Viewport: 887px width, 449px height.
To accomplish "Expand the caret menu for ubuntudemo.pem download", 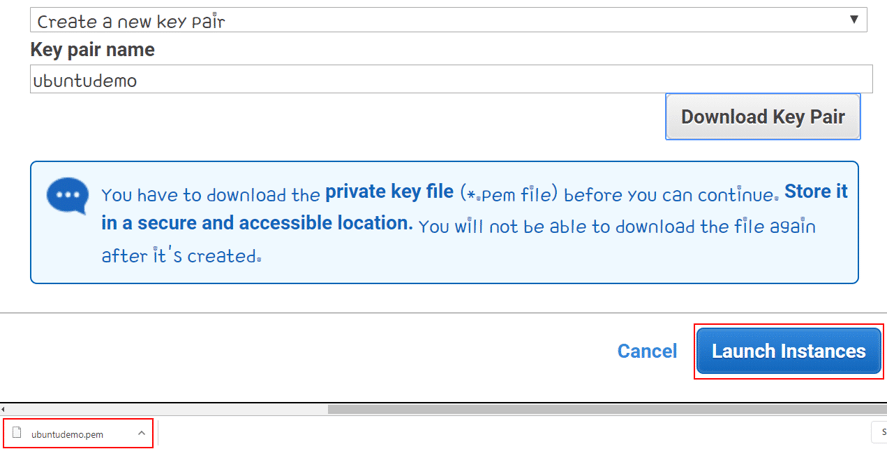I will click(x=141, y=433).
